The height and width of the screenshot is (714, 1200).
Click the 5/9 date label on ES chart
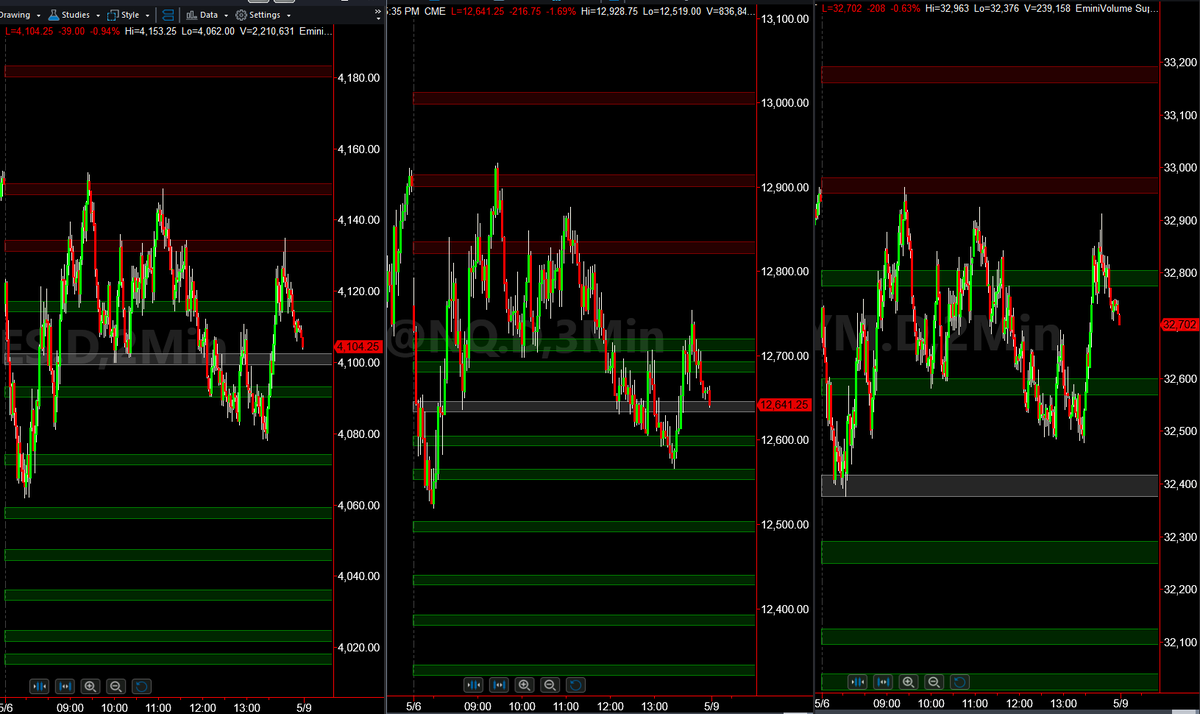coord(305,707)
